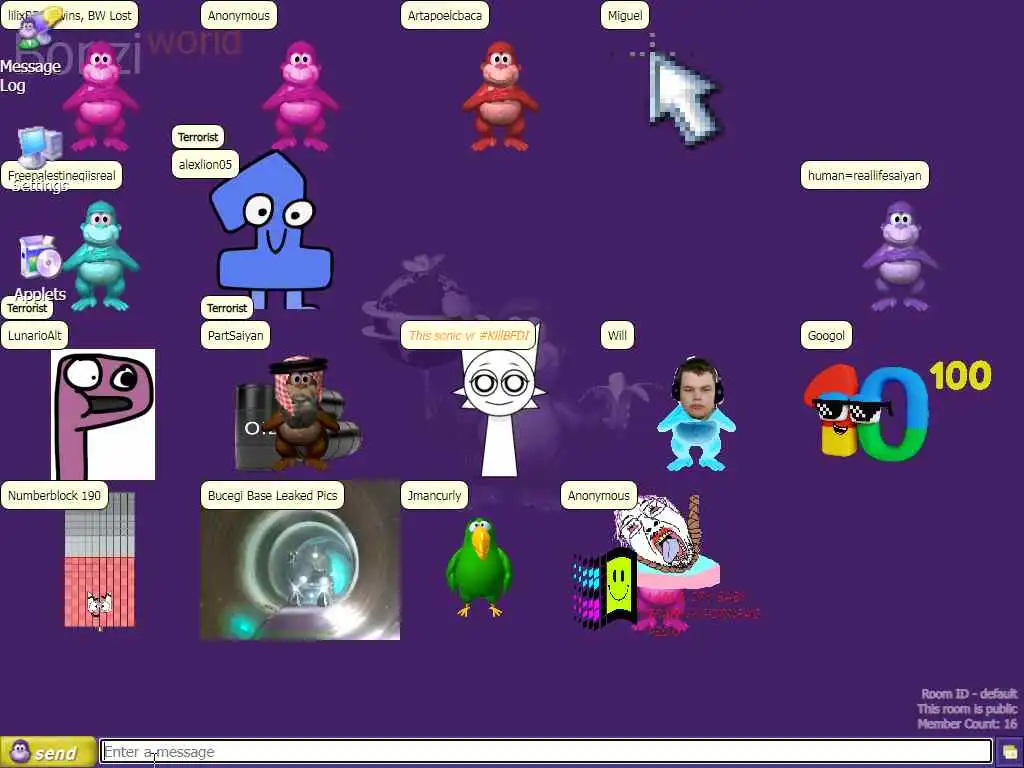
Task: Click the 'human=reallifesaiyan' name tag
Action: [x=865, y=175]
